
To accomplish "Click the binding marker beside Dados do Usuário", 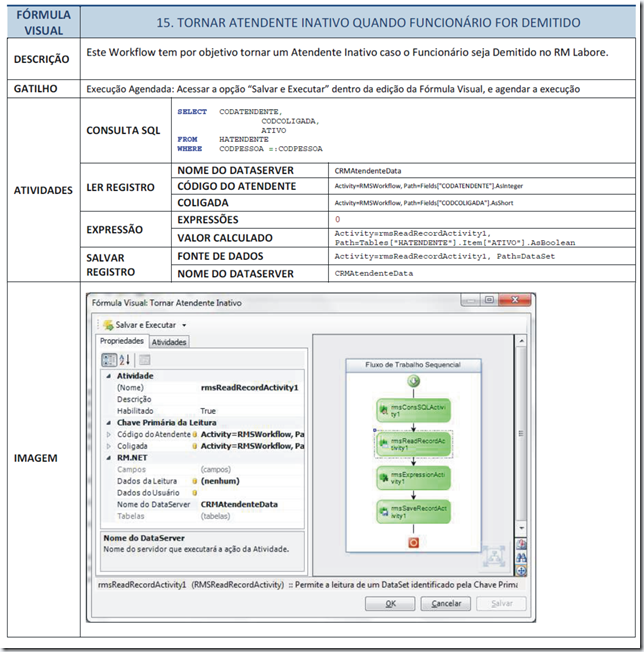I will pyautogui.click(x=195, y=493).
